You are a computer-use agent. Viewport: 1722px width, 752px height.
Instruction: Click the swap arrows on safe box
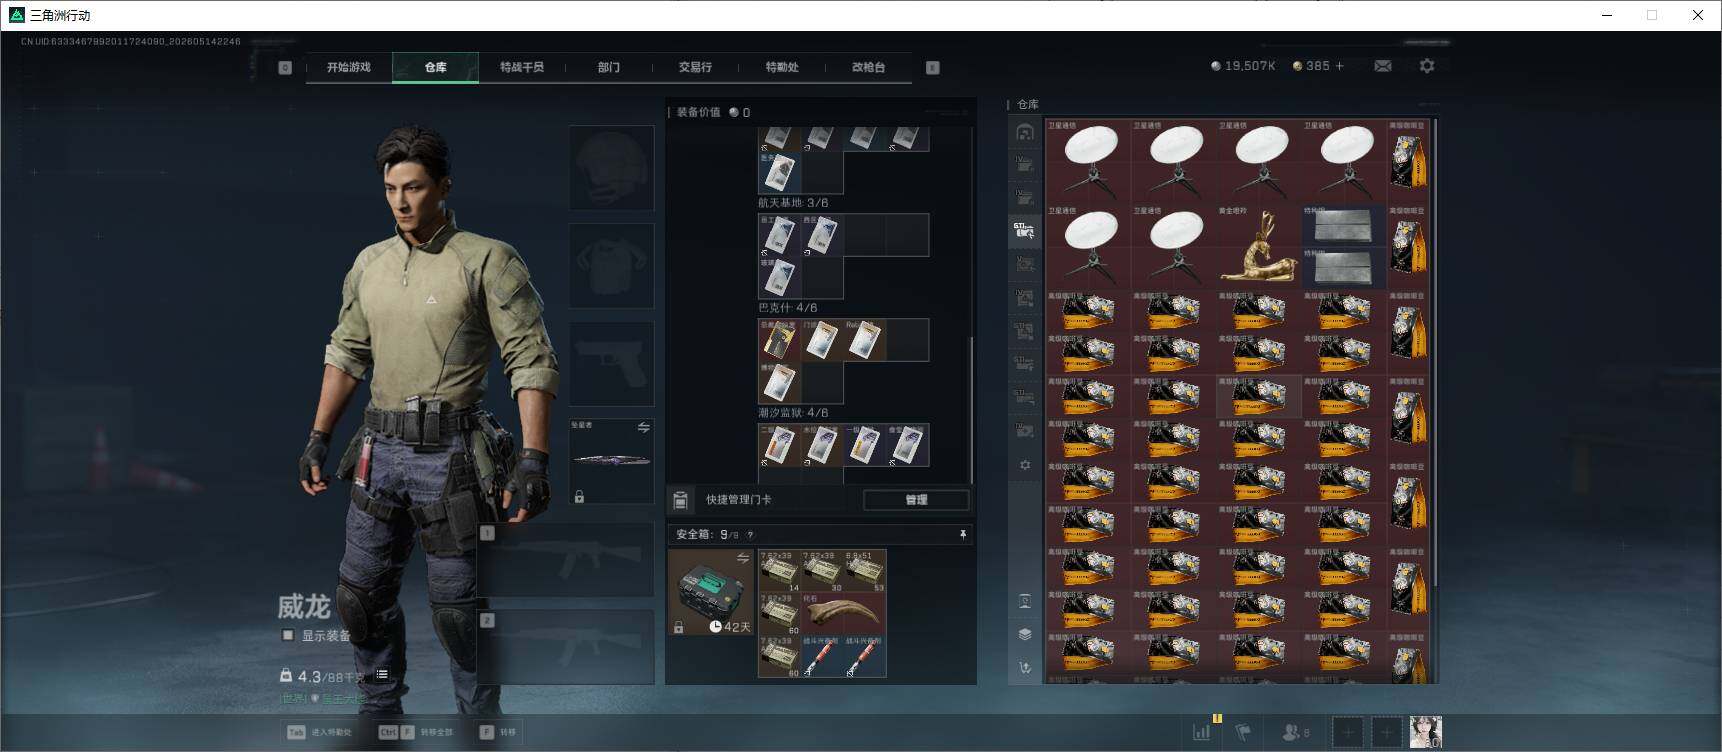click(x=743, y=558)
